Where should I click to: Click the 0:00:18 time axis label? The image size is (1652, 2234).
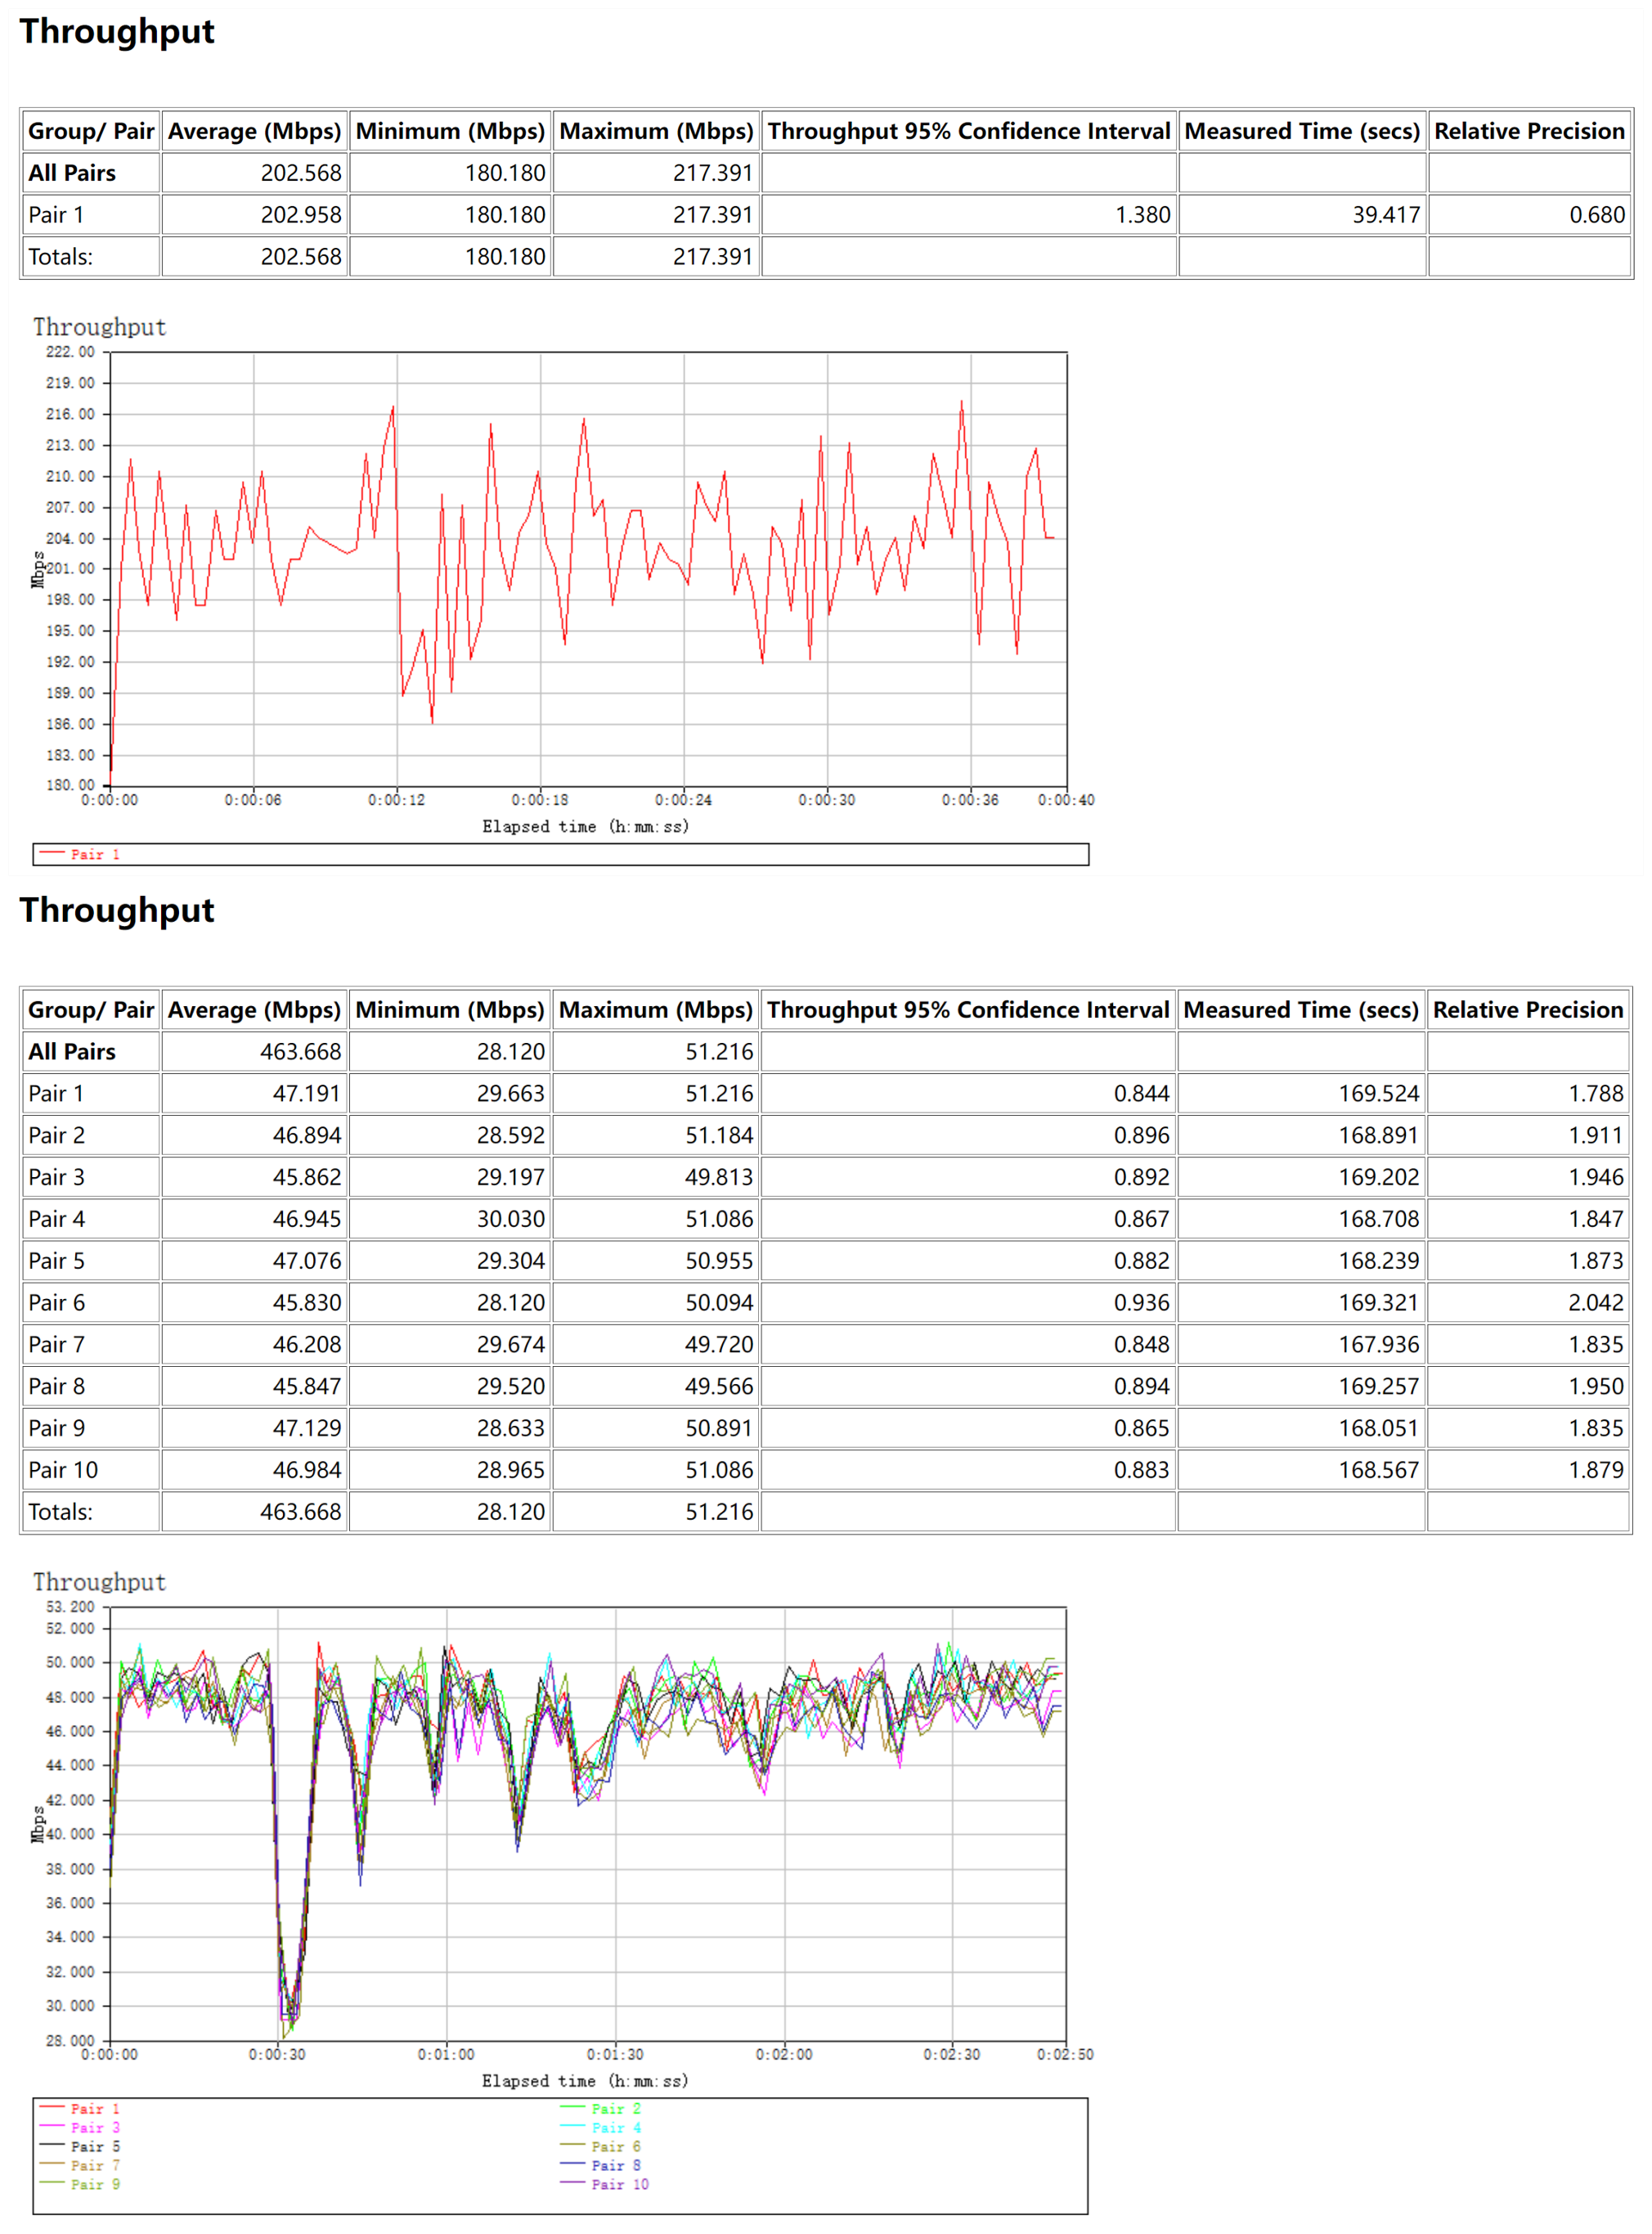click(x=540, y=800)
